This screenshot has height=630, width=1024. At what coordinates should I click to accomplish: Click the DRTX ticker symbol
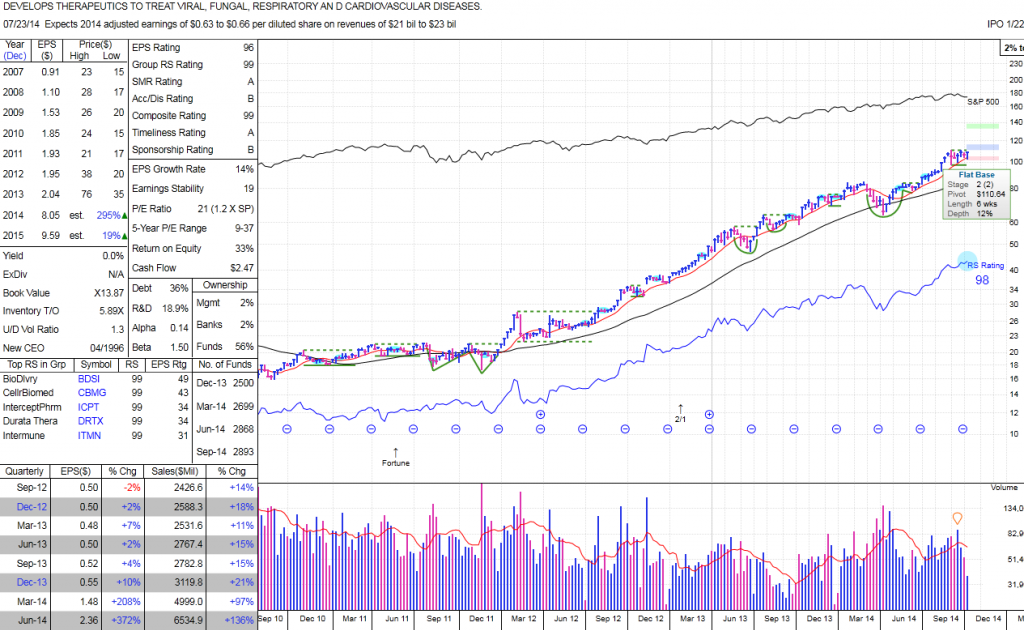(x=89, y=421)
